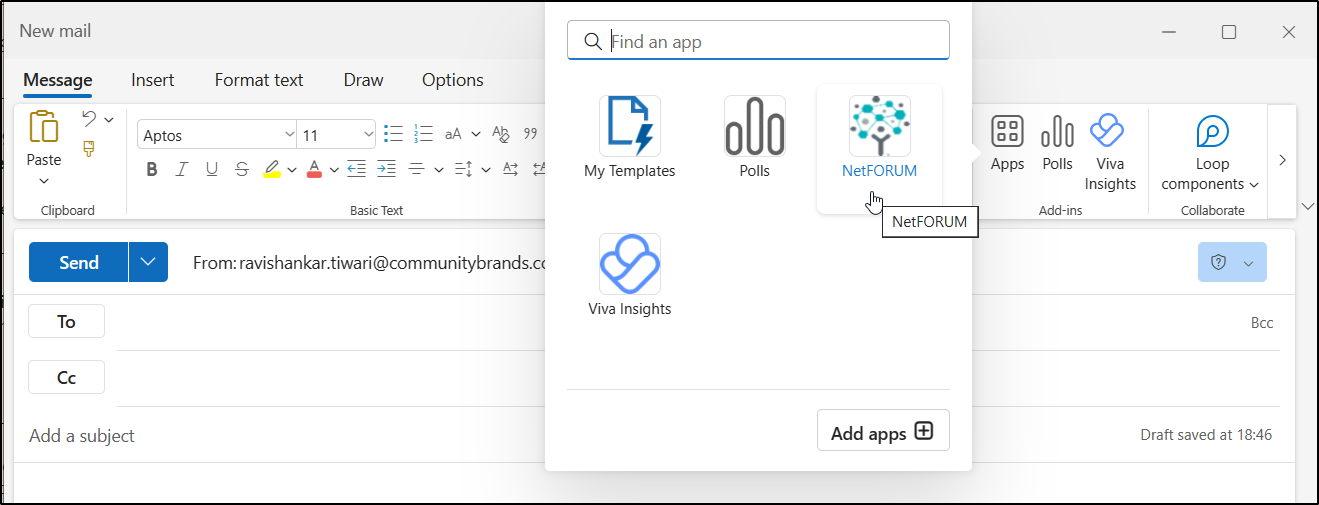Open the font size 11 dropdown
Viewport: 1319px width, 505px height.
367,134
